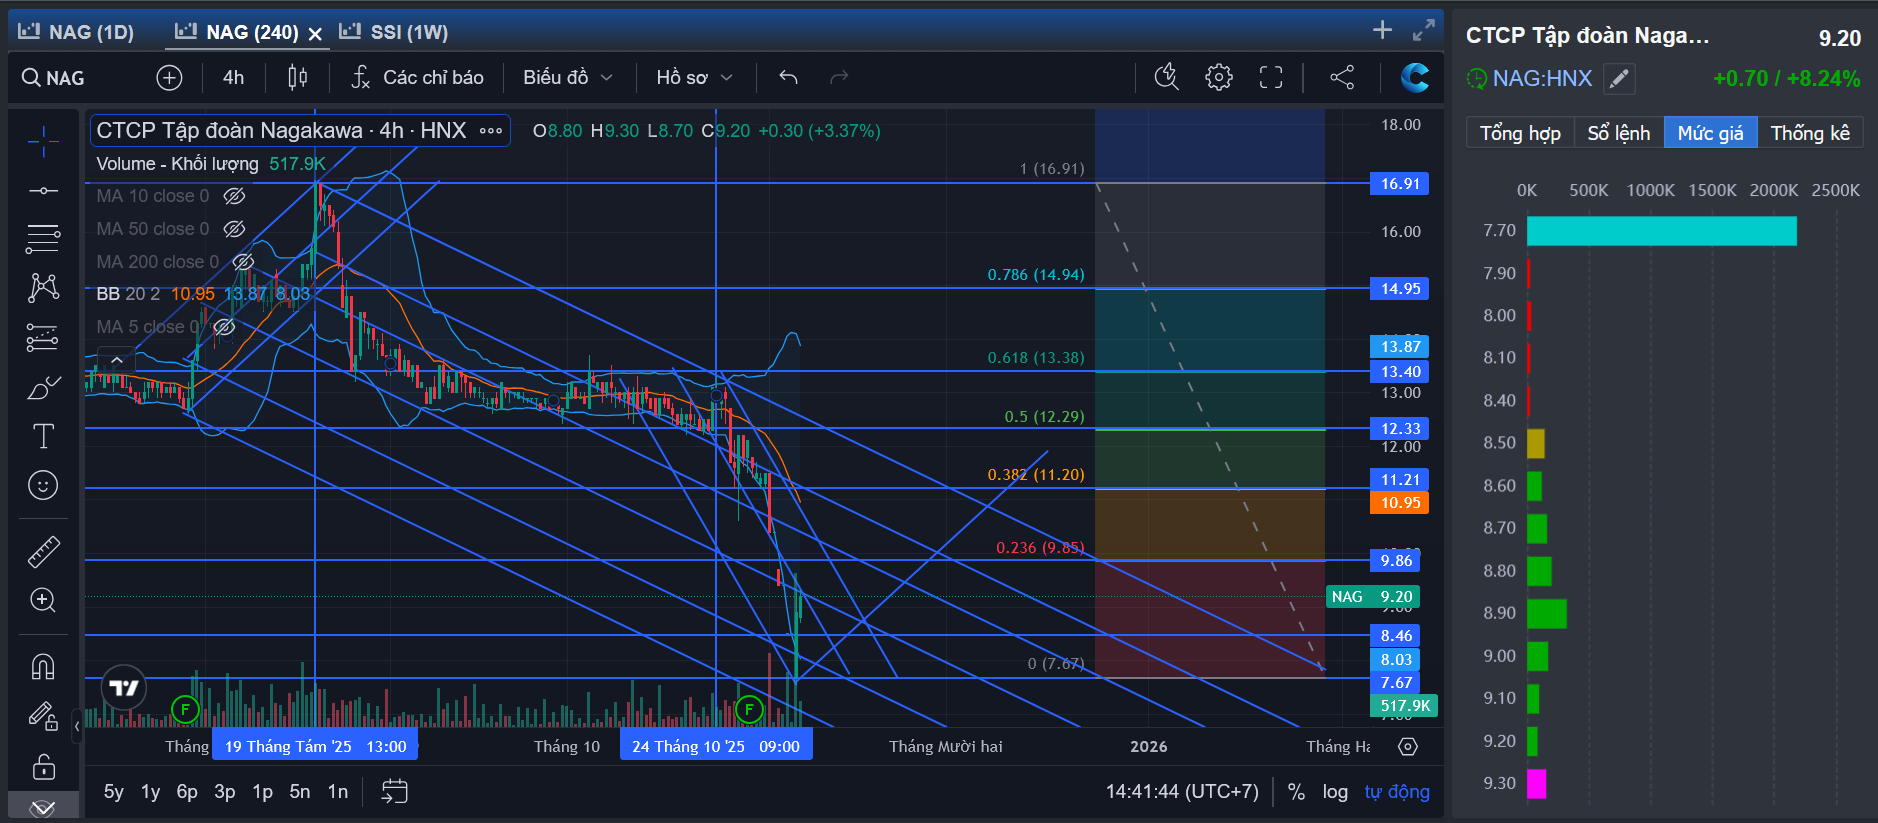
Task: Close the NAG (240) tab
Action: 315,34
